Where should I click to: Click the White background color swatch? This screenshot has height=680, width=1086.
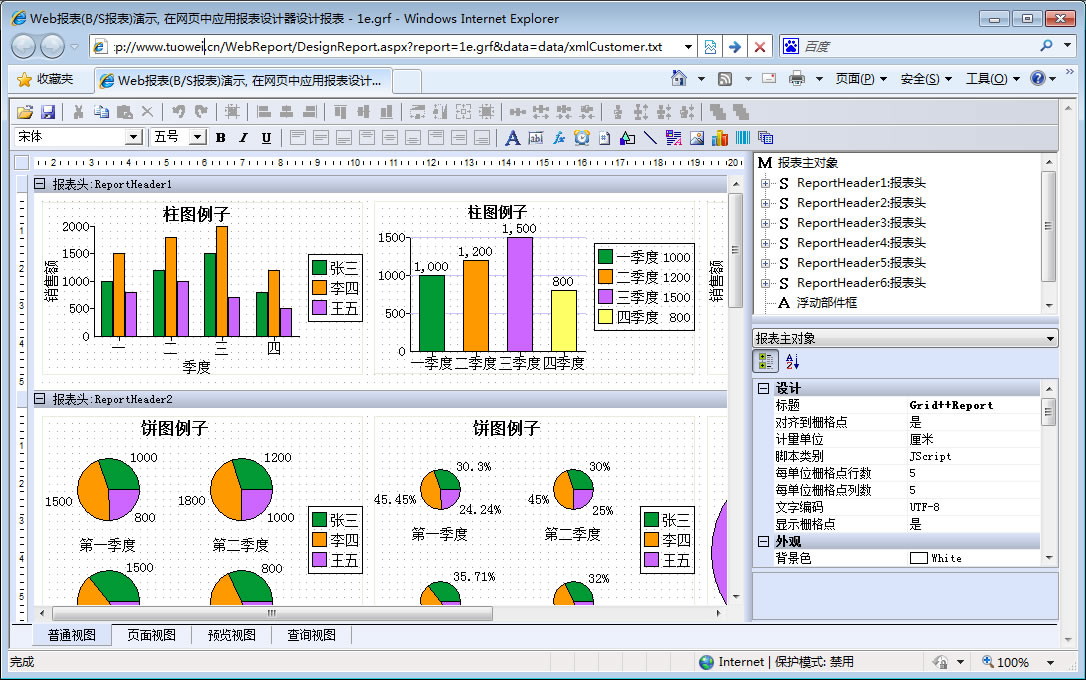click(x=918, y=558)
